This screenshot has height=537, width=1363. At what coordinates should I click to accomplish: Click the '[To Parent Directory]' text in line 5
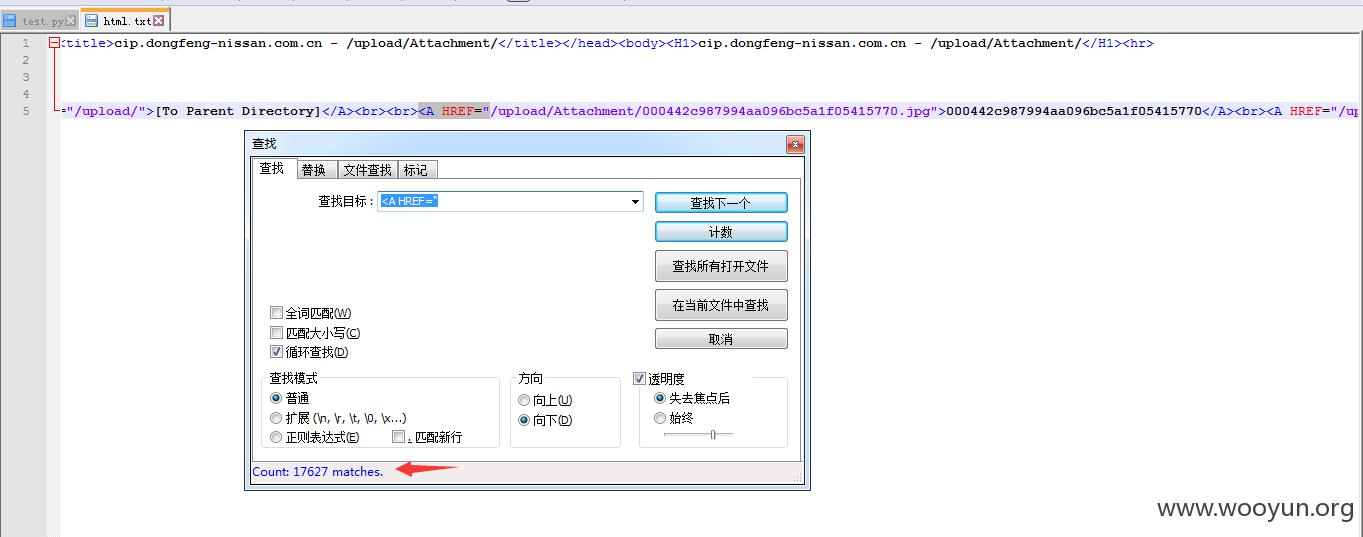237,111
